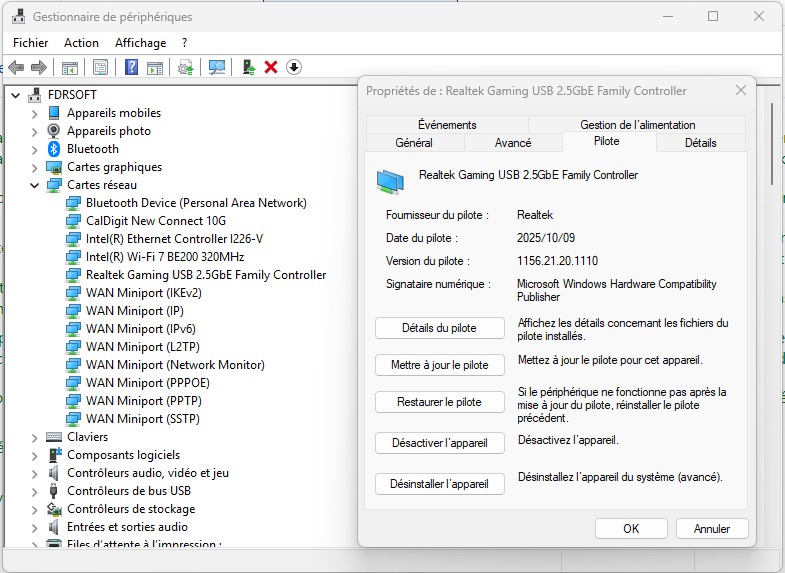The width and height of the screenshot is (785, 573).
Task: Click the scan for hardware changes icon
Action: tap(217, 67)
